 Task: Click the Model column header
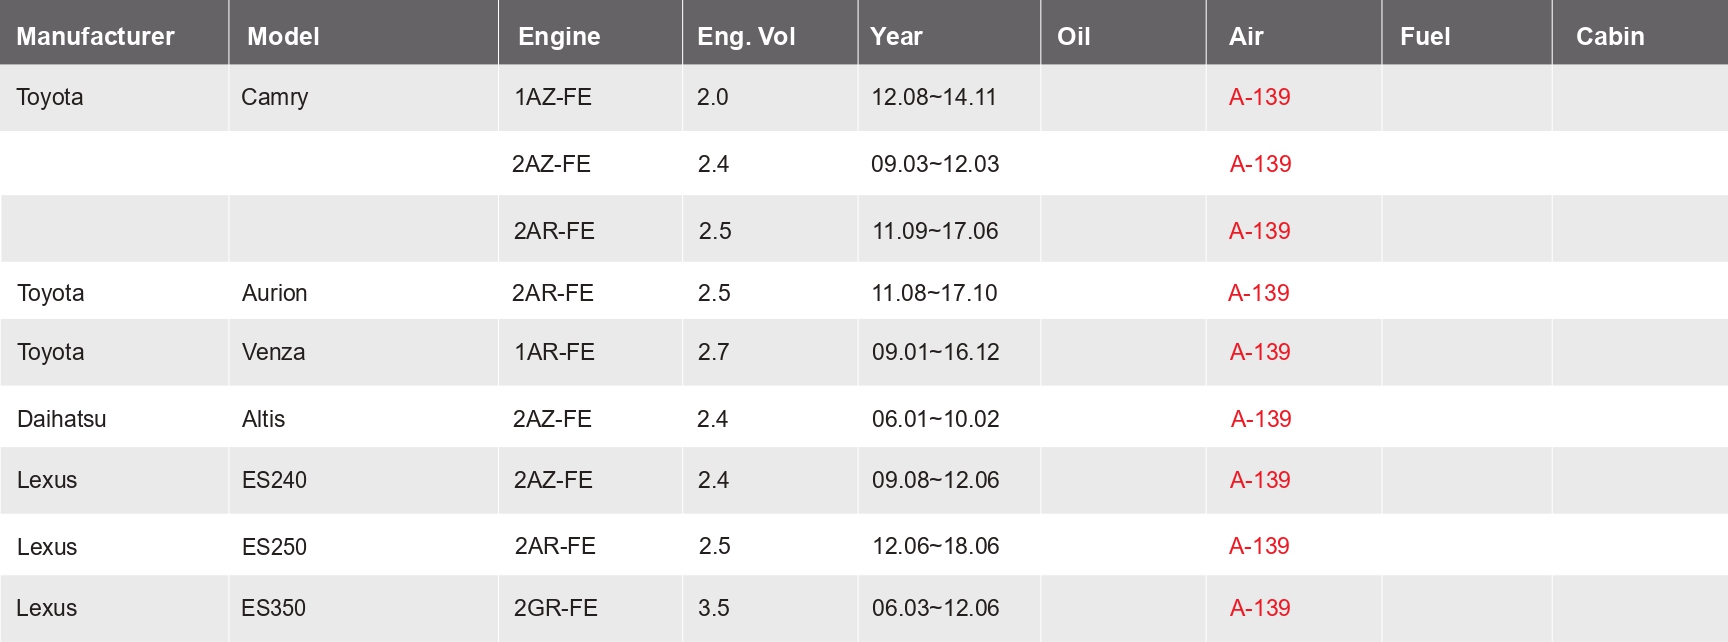coord(283,37)
